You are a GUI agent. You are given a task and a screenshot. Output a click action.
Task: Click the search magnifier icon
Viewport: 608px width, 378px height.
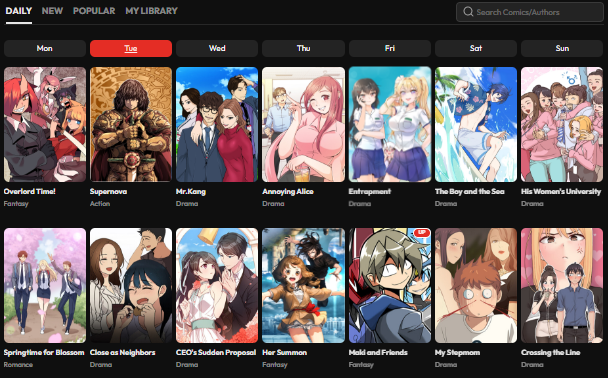(468, 12)
